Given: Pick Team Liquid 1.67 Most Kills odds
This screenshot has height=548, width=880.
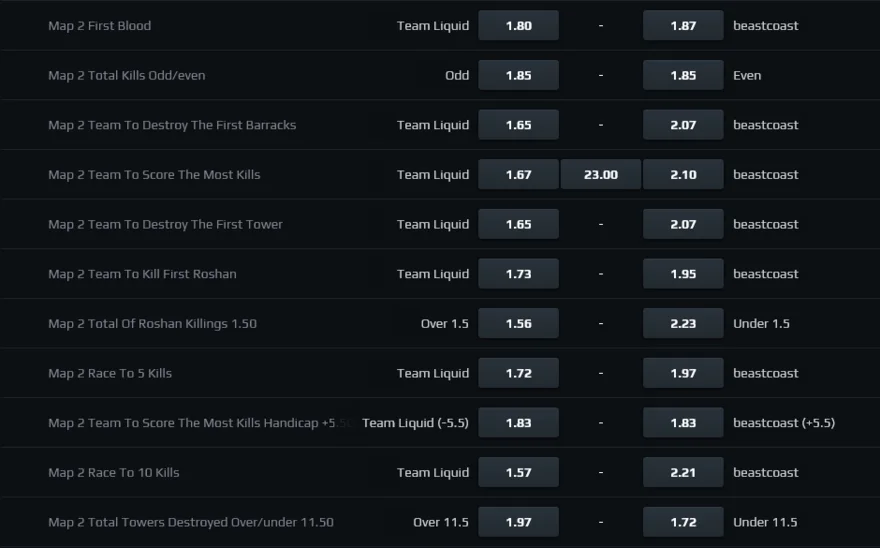Looking at the screenshot, I should [x=518, y=175].
